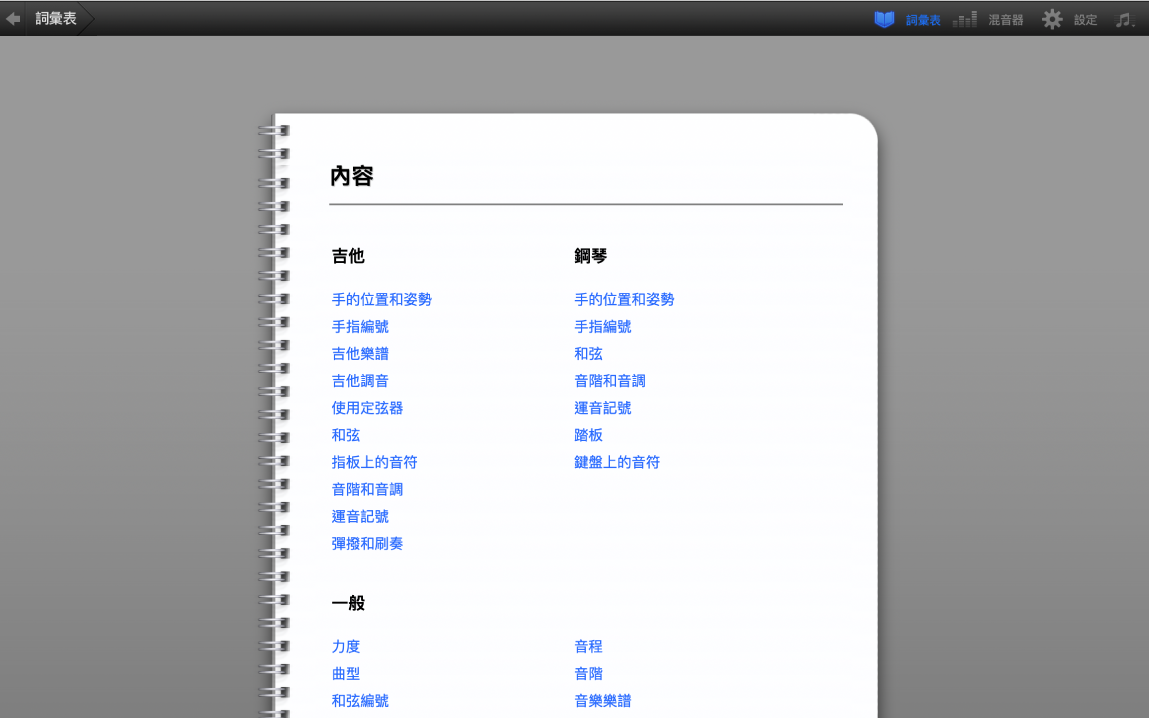Click the 詞彙表 breadcrumb header
The width and height of the screenshot is (1149, 718).
[55, 17]
